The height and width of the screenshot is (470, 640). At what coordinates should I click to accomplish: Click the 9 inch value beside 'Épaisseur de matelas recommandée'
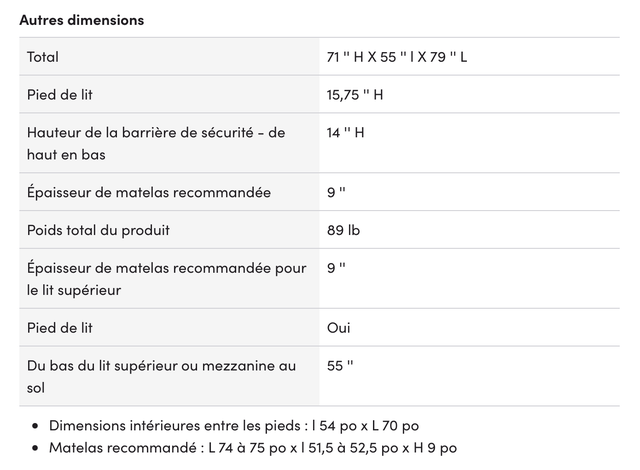pyautogui.click(x=336, y=192)
